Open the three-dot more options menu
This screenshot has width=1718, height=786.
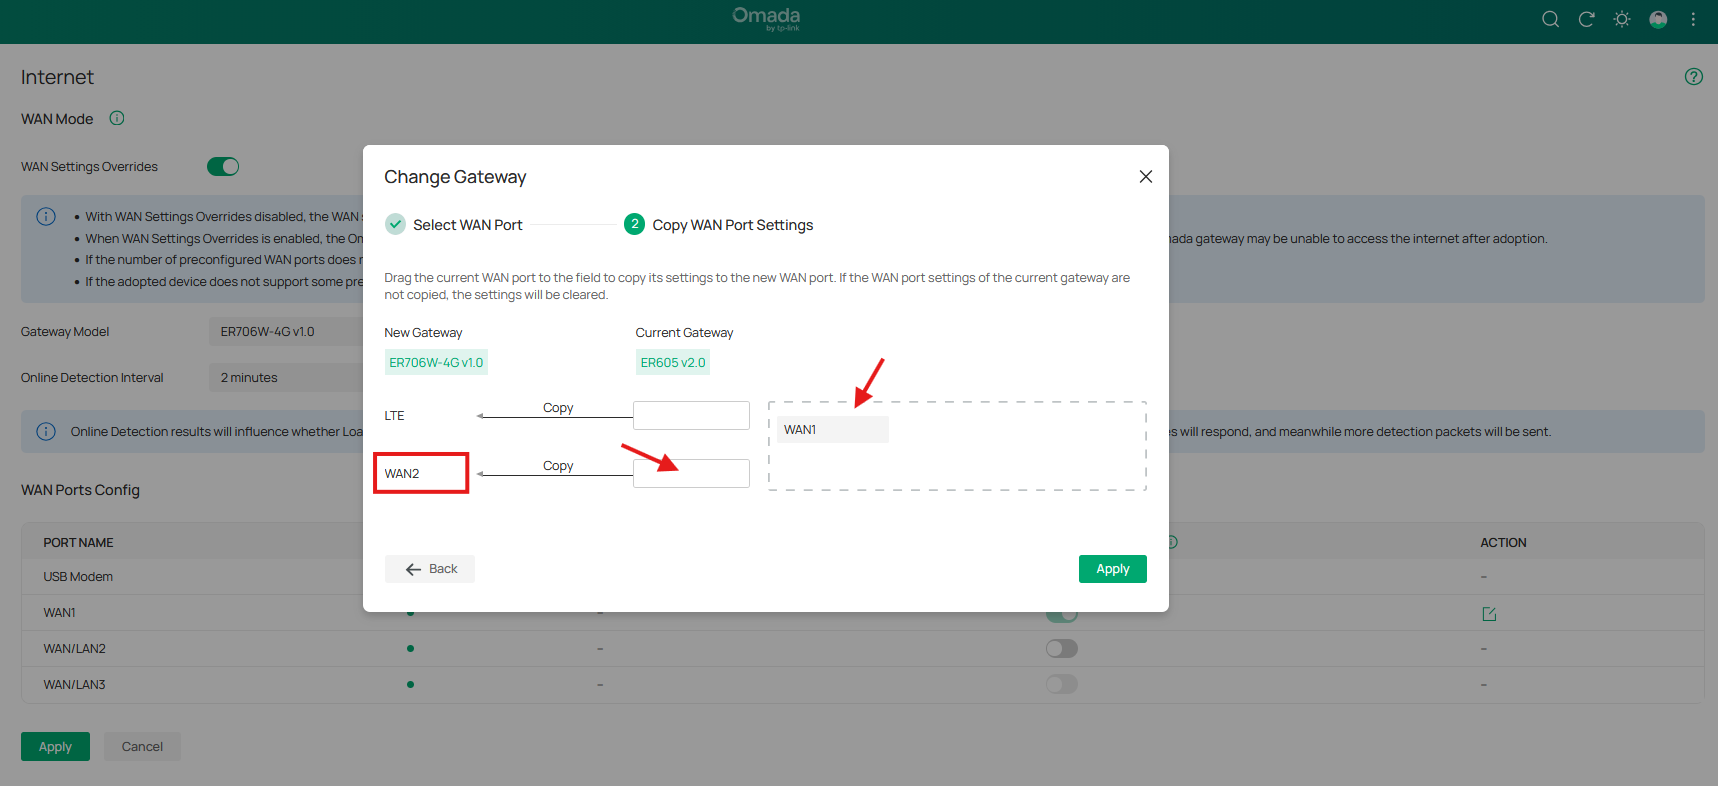point(1693,19)
